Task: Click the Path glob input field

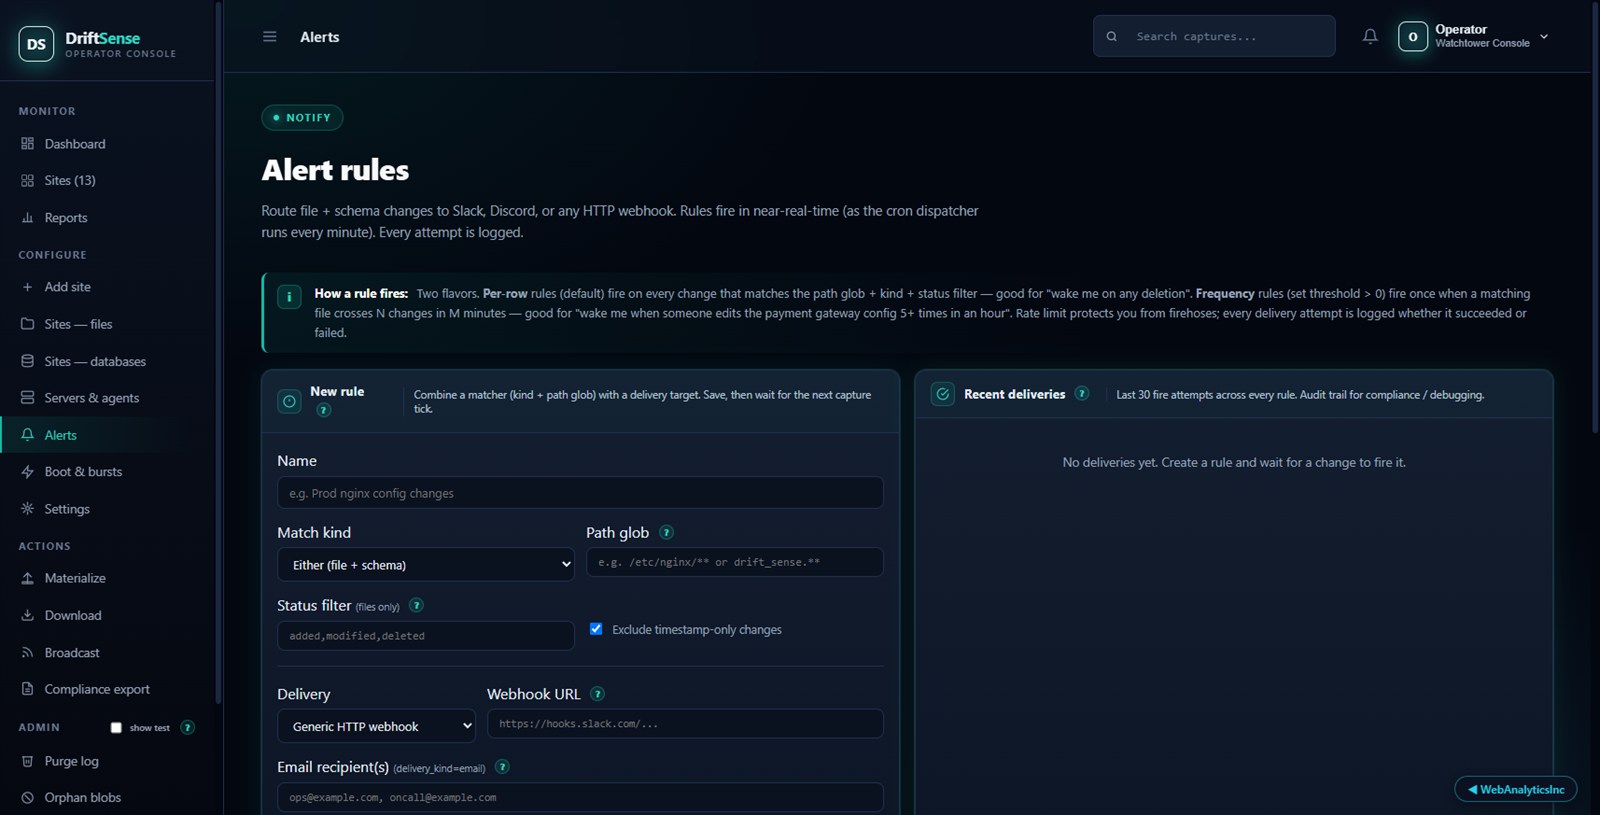Action: (x=735, y=562)
